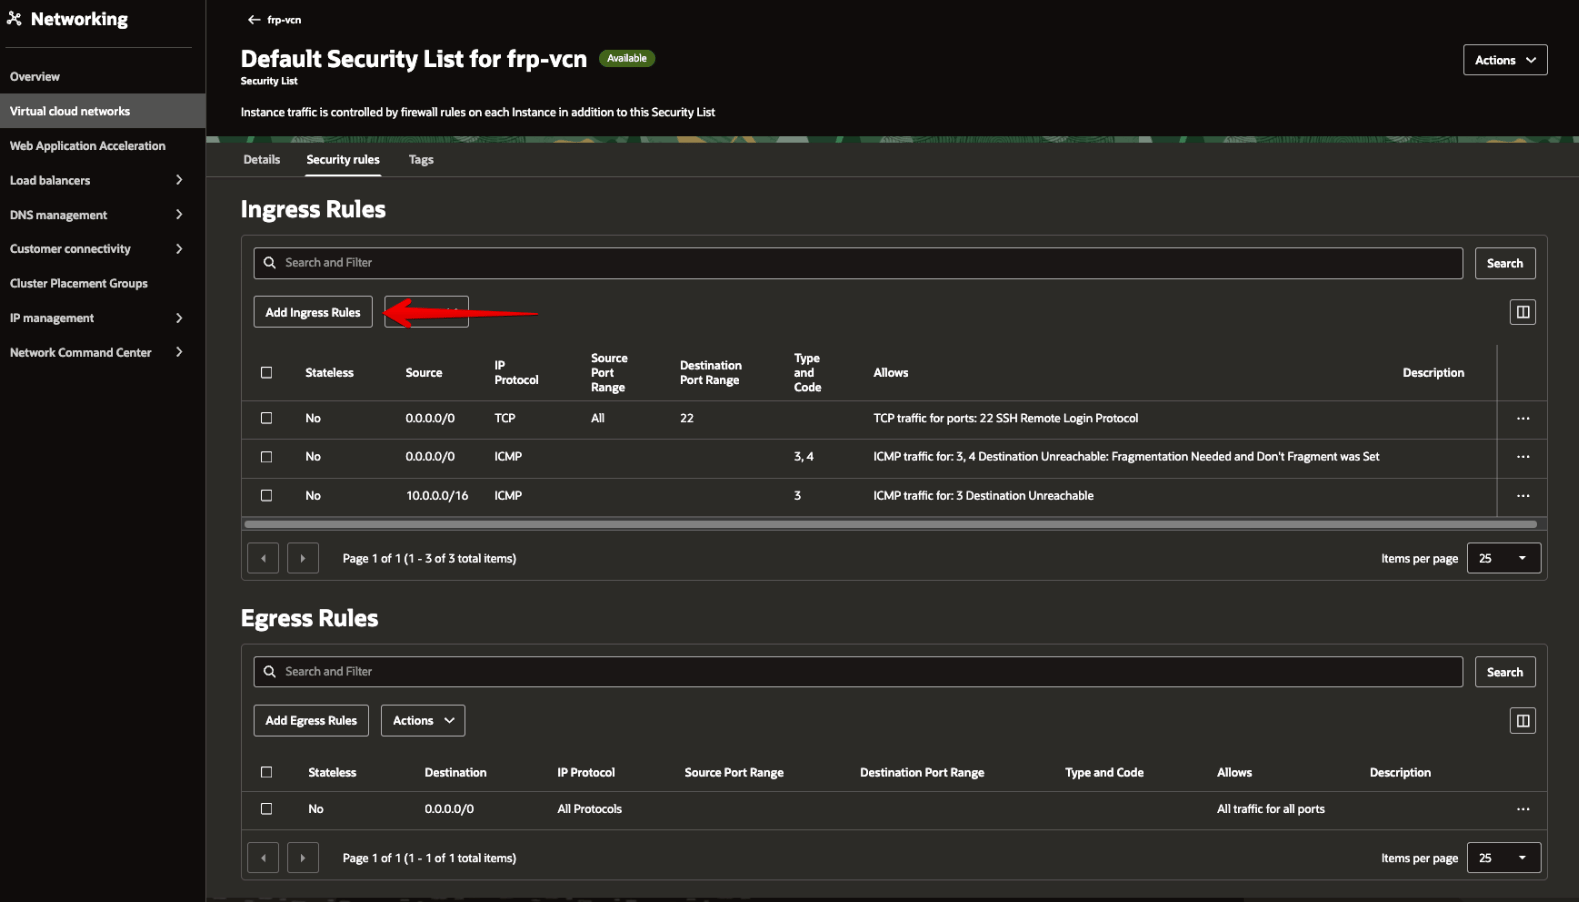The width and height of the screenshot is (1579, 902).
Task: Check the 0.0.0.0/0 All Protocols egress rule
Action: tap(266, 809)
